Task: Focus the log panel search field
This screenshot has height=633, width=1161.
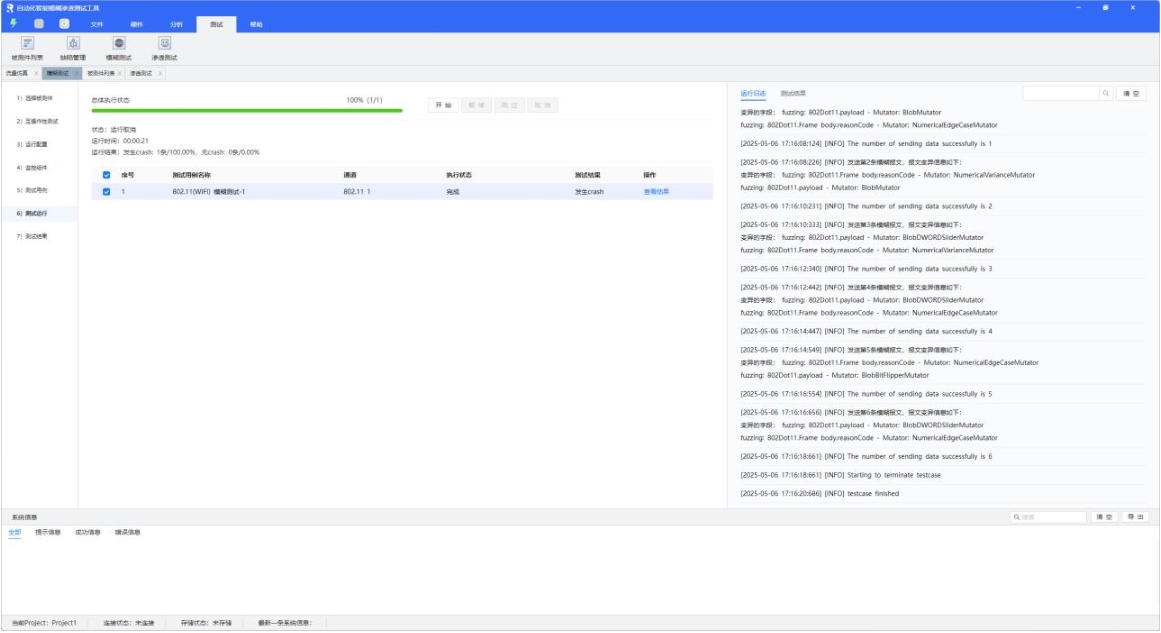Action: [x=1061, y=93]
